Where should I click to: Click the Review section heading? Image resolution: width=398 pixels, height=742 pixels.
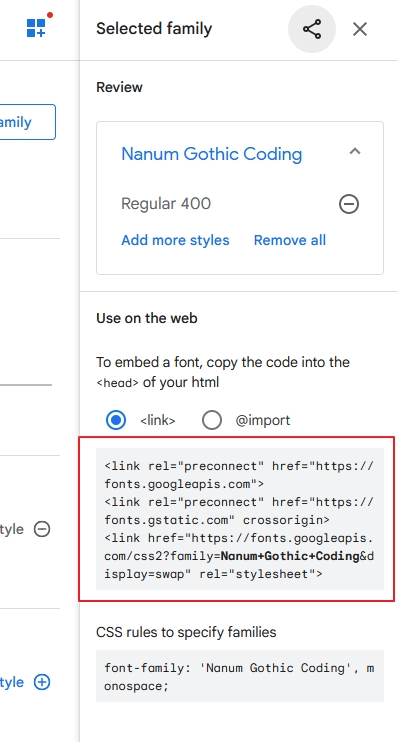(119, 87)
